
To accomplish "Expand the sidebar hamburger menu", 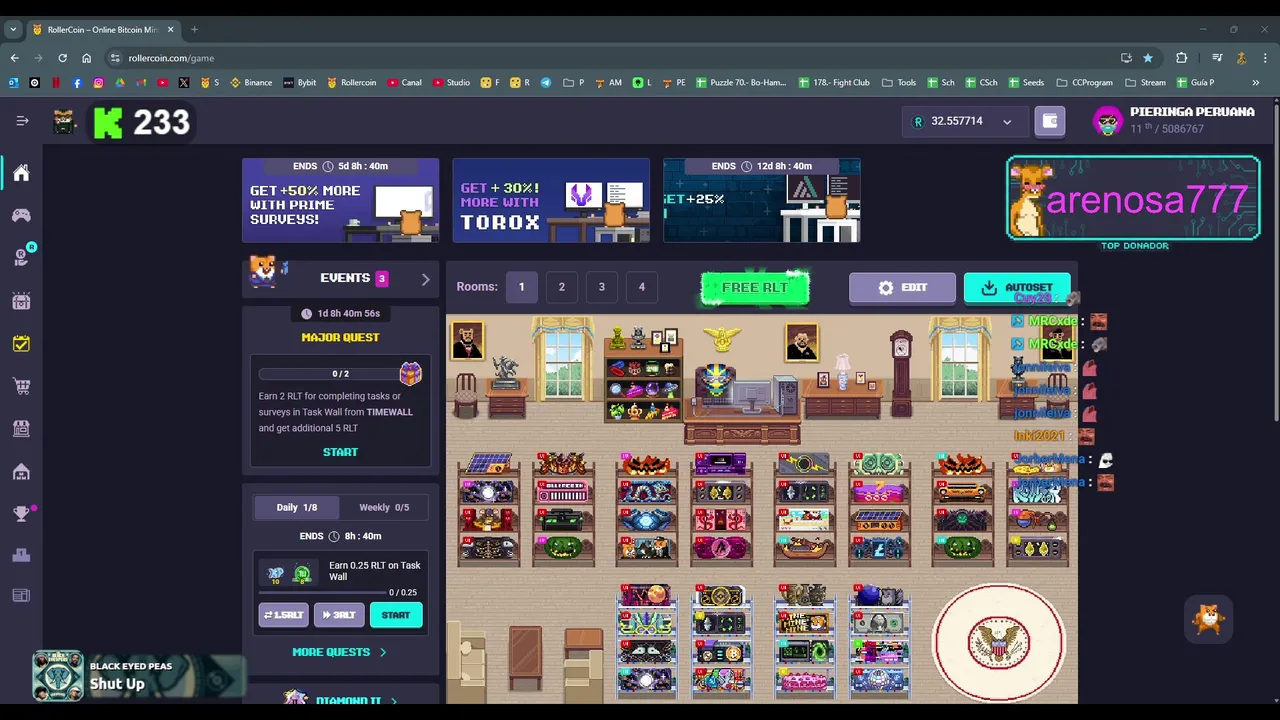I will coord(22,121).
